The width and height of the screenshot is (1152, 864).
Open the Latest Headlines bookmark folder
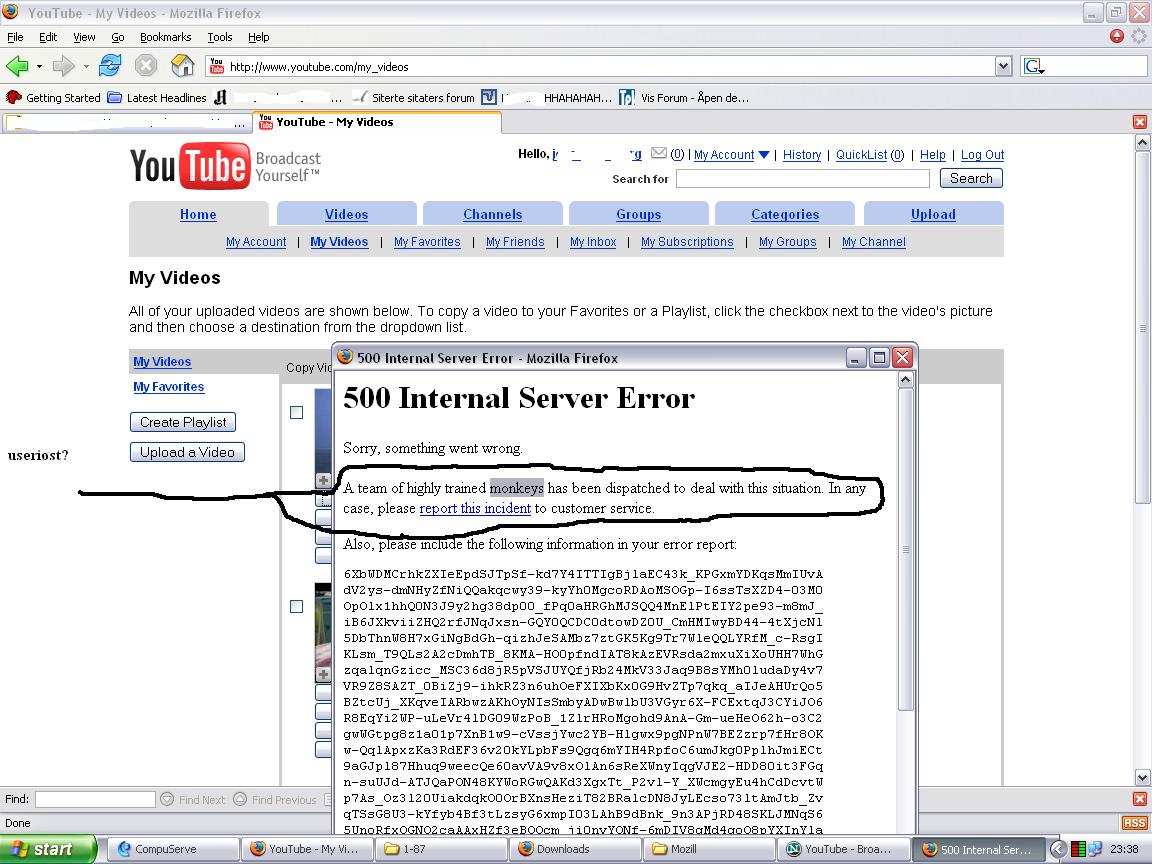point(156,98)
